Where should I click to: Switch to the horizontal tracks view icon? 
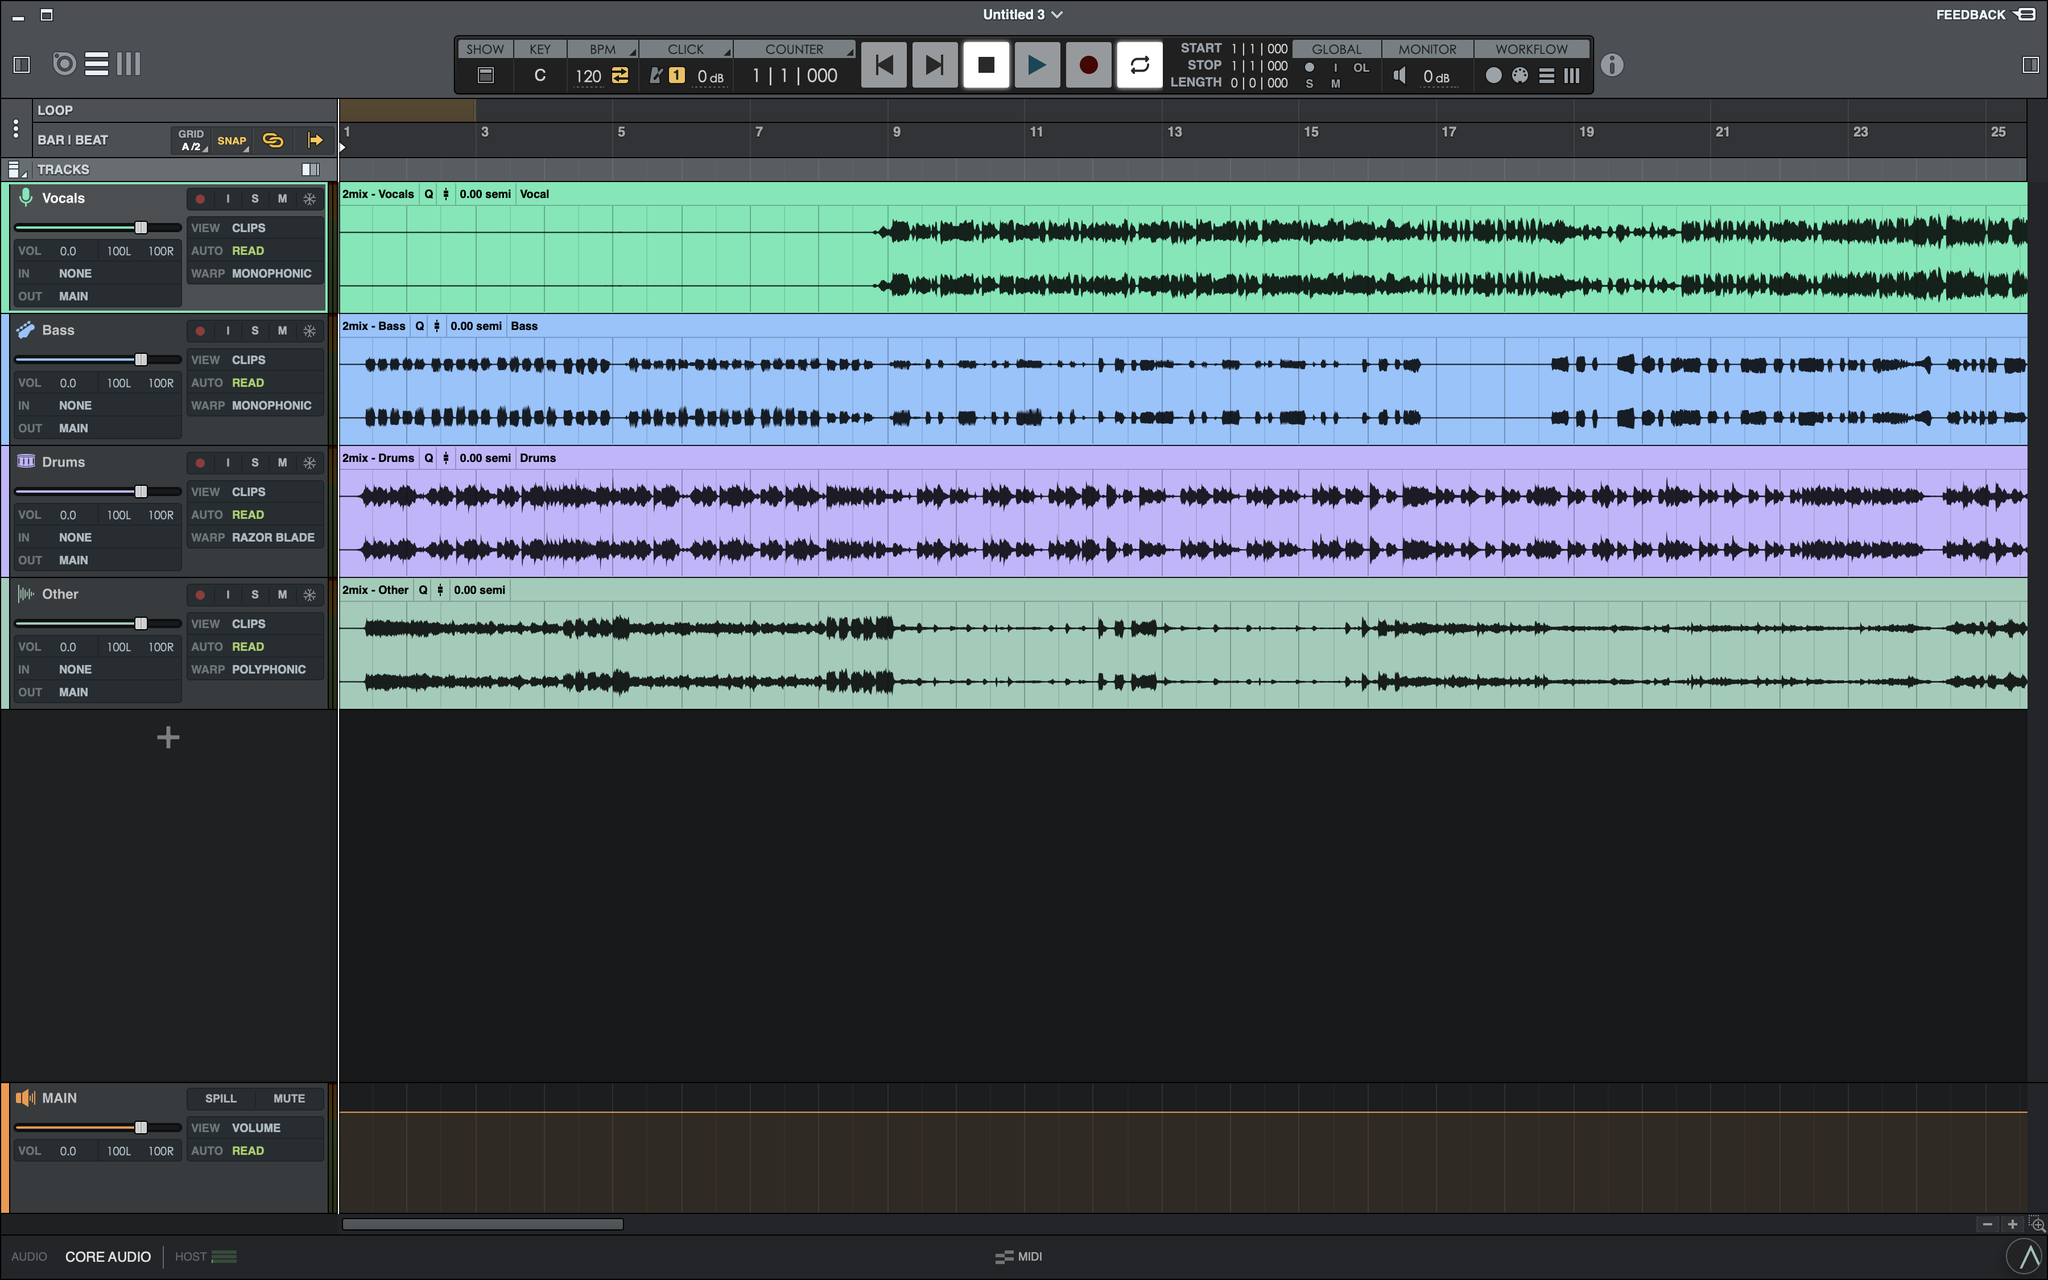pos(97,64)
